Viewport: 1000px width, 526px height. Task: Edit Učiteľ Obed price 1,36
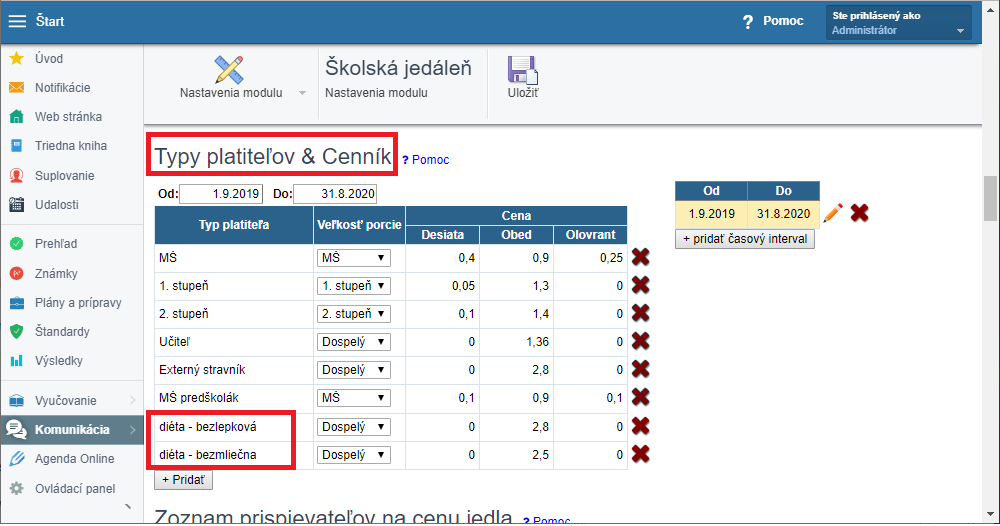point(516,342)
